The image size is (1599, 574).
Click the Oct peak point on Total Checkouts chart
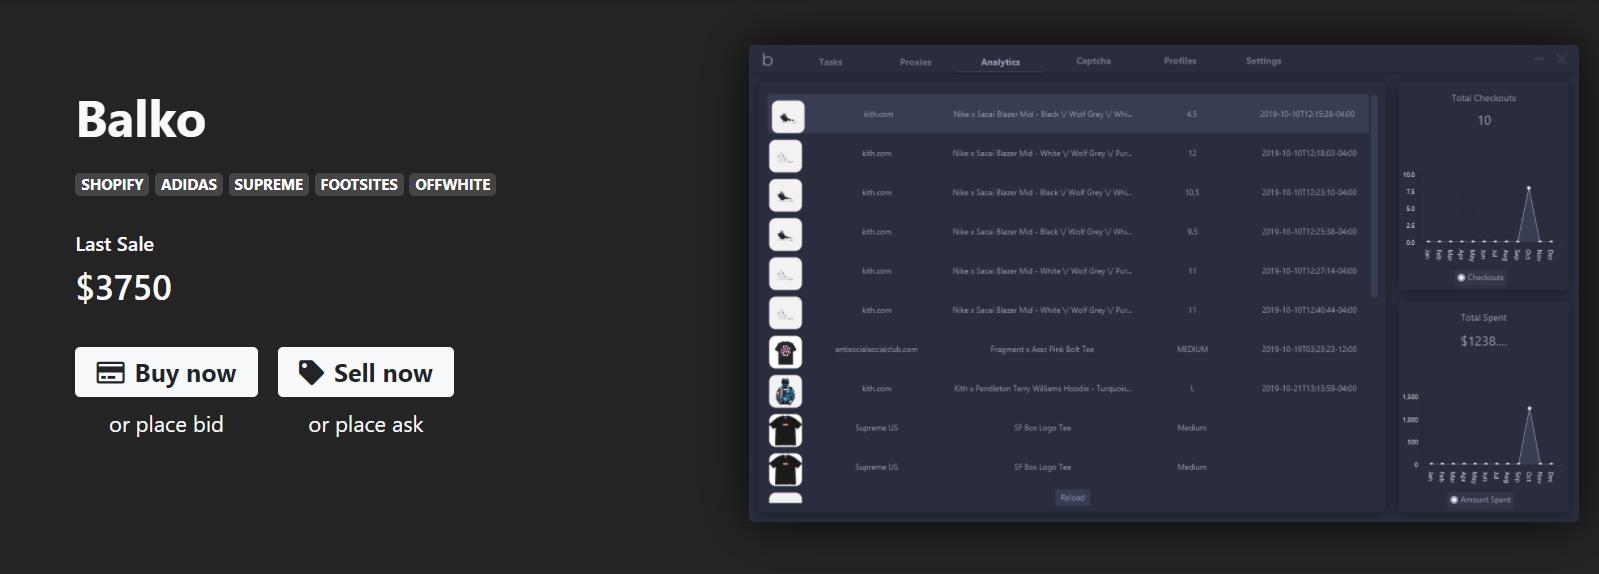(1528, 188)
